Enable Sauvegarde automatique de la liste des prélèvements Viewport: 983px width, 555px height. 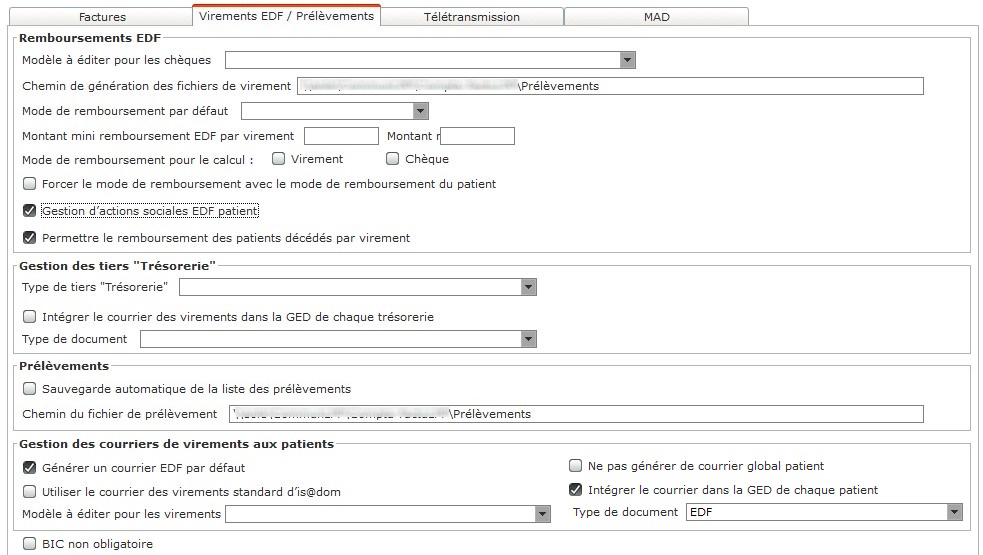click(x=29, y=389)
